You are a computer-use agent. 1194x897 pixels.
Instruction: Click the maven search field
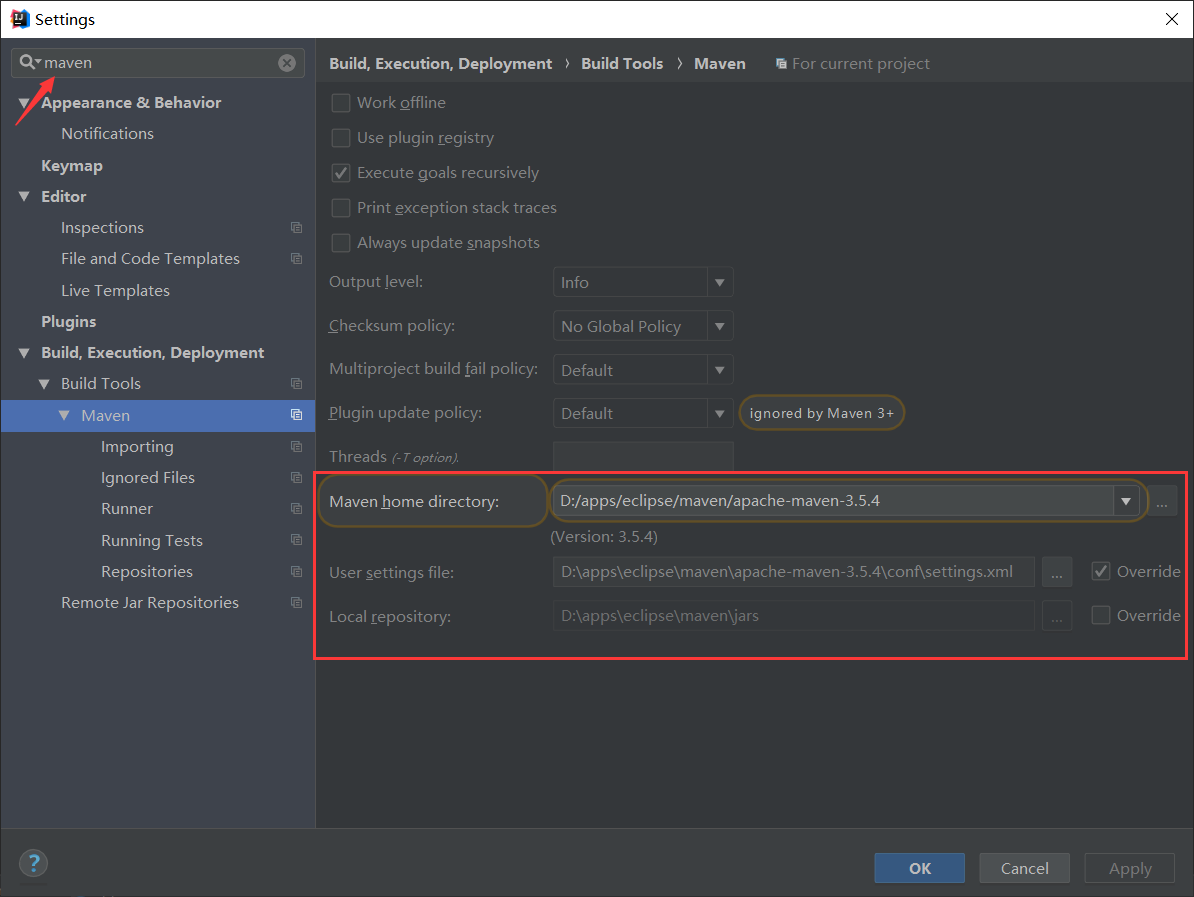pos(158,63)
